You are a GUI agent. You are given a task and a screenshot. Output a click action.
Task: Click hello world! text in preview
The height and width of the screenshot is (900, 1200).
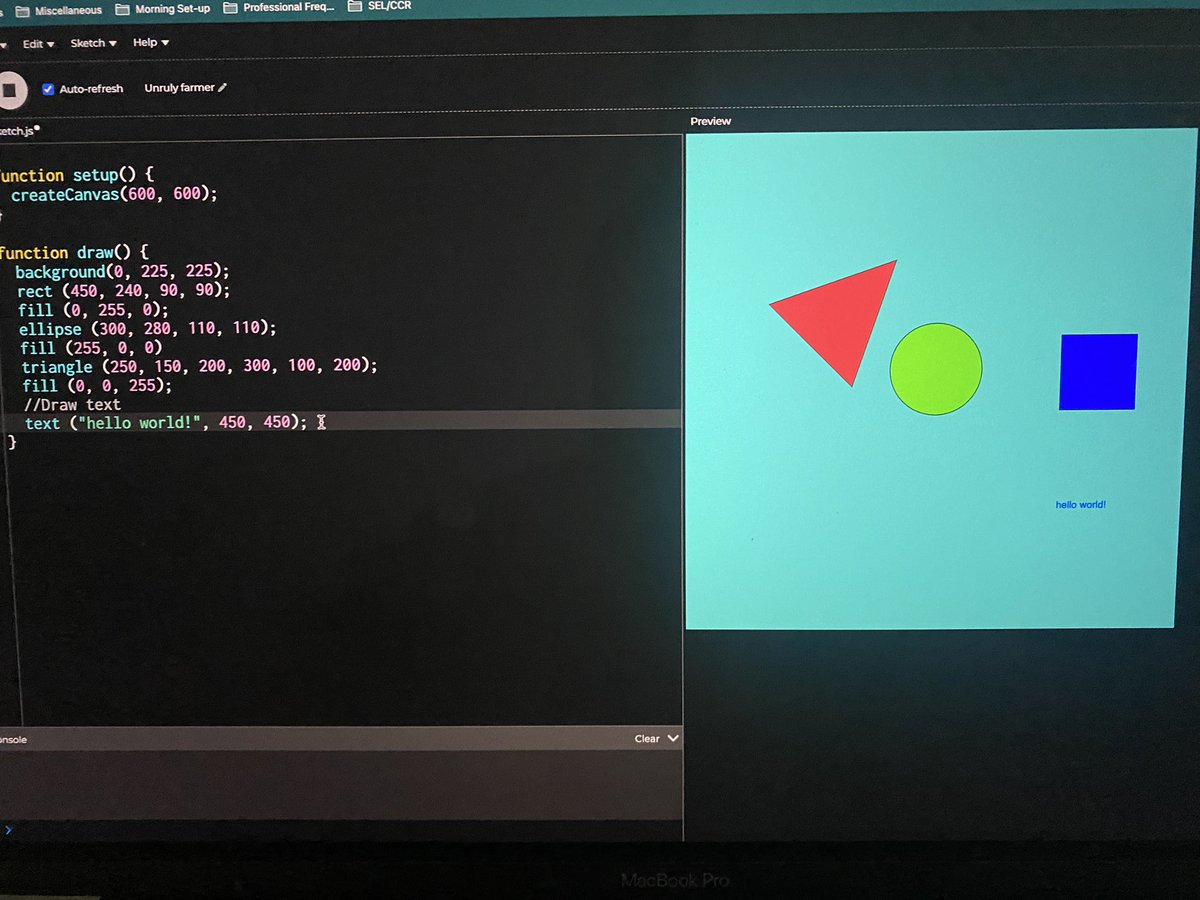coord(1081,505)
